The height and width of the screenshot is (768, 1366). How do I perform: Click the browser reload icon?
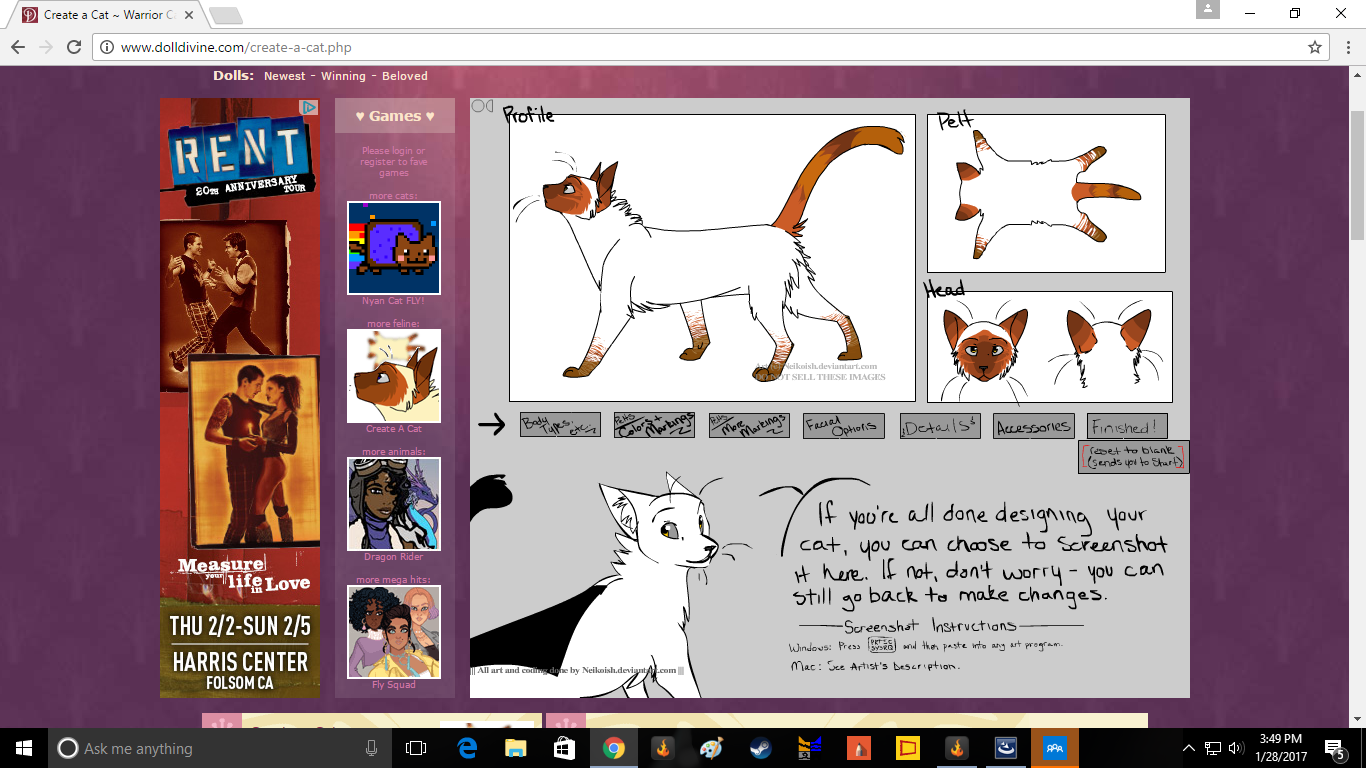pyautogui.click(x=74, y=47)
